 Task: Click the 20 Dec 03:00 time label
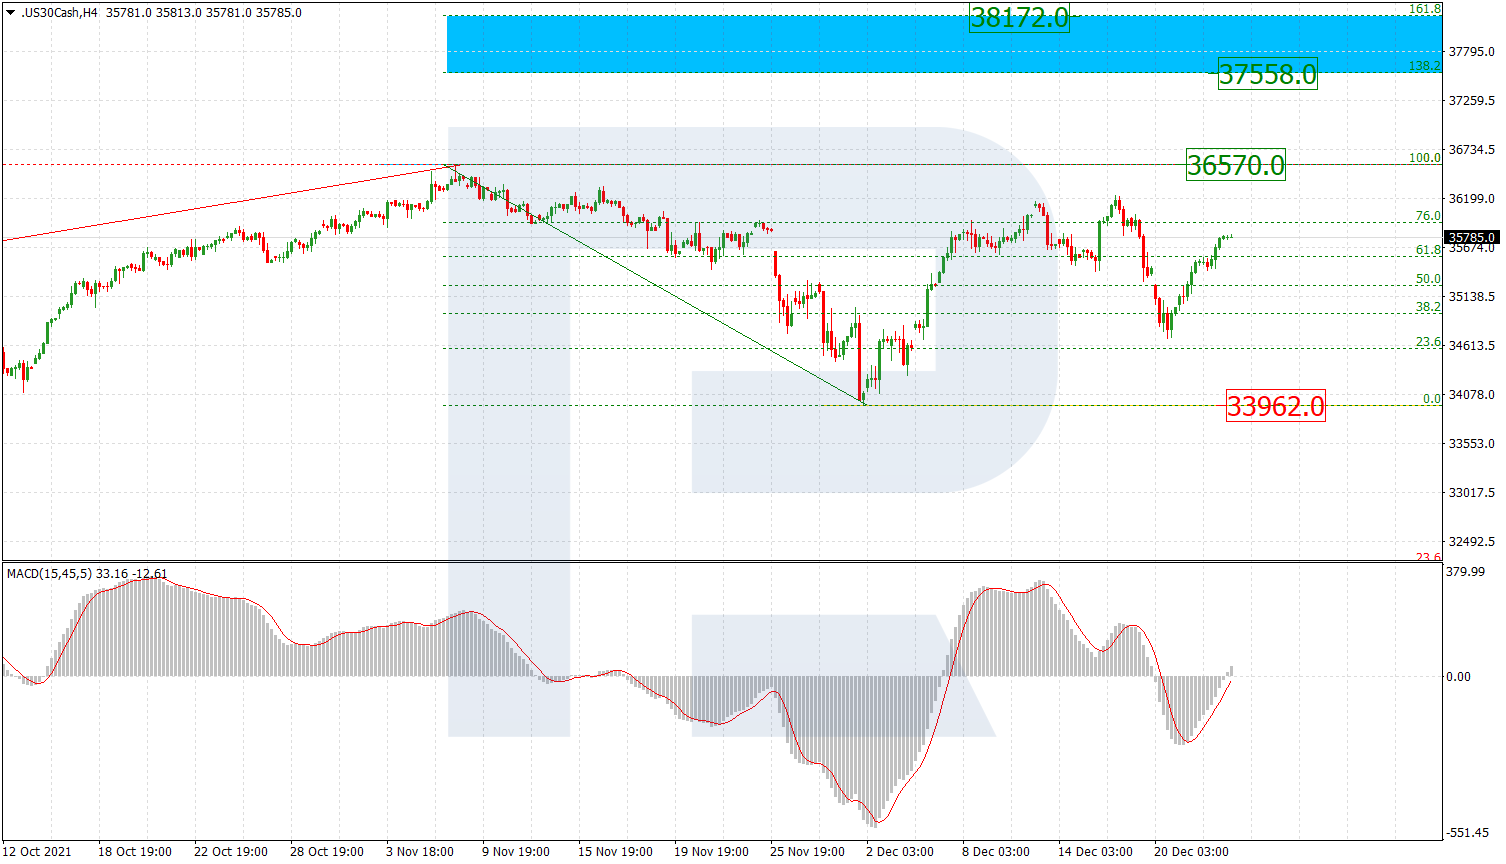pyautogui.click(x=1191, y=852)
